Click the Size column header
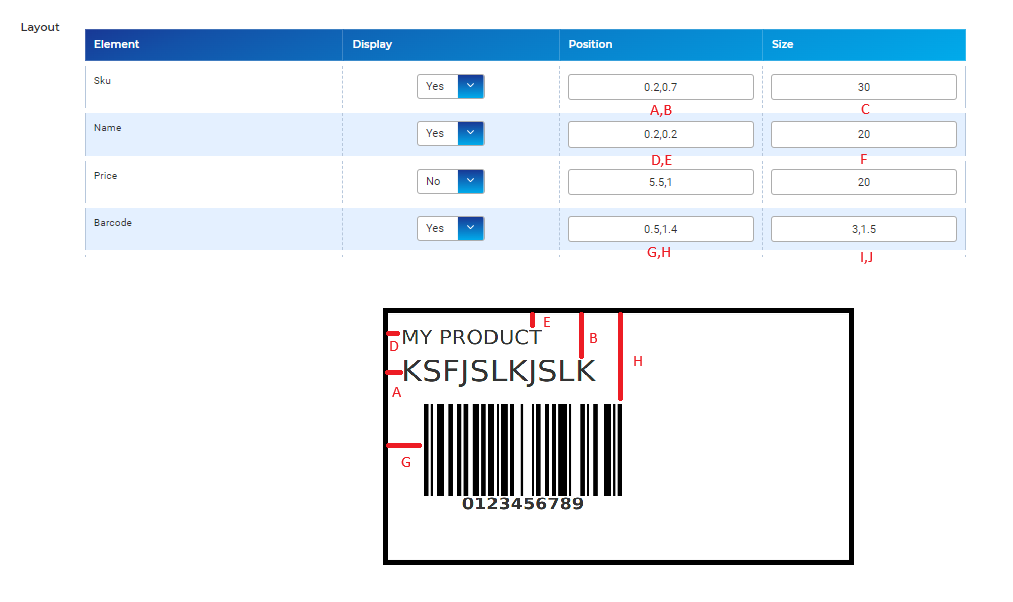The width and height of the screenshot is (1013, 602). pyautogui.click(x=782, y=44)
